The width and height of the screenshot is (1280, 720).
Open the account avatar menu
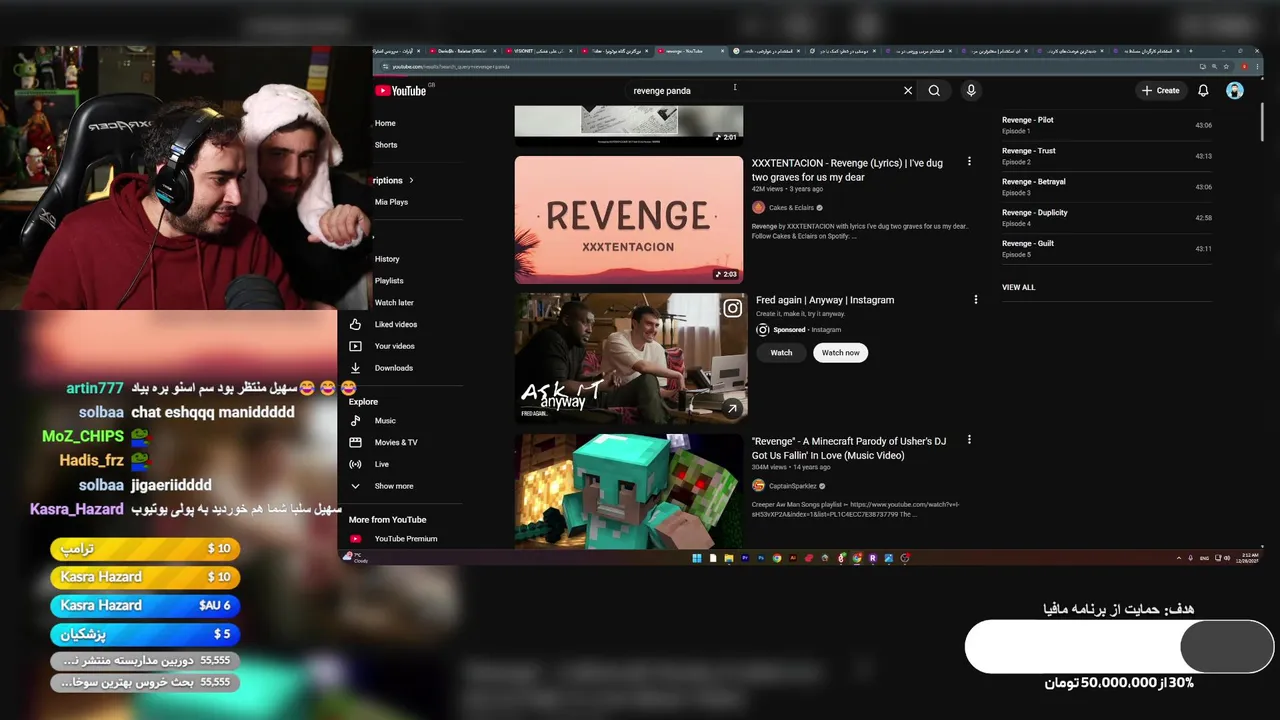[x=1235, y=91]
